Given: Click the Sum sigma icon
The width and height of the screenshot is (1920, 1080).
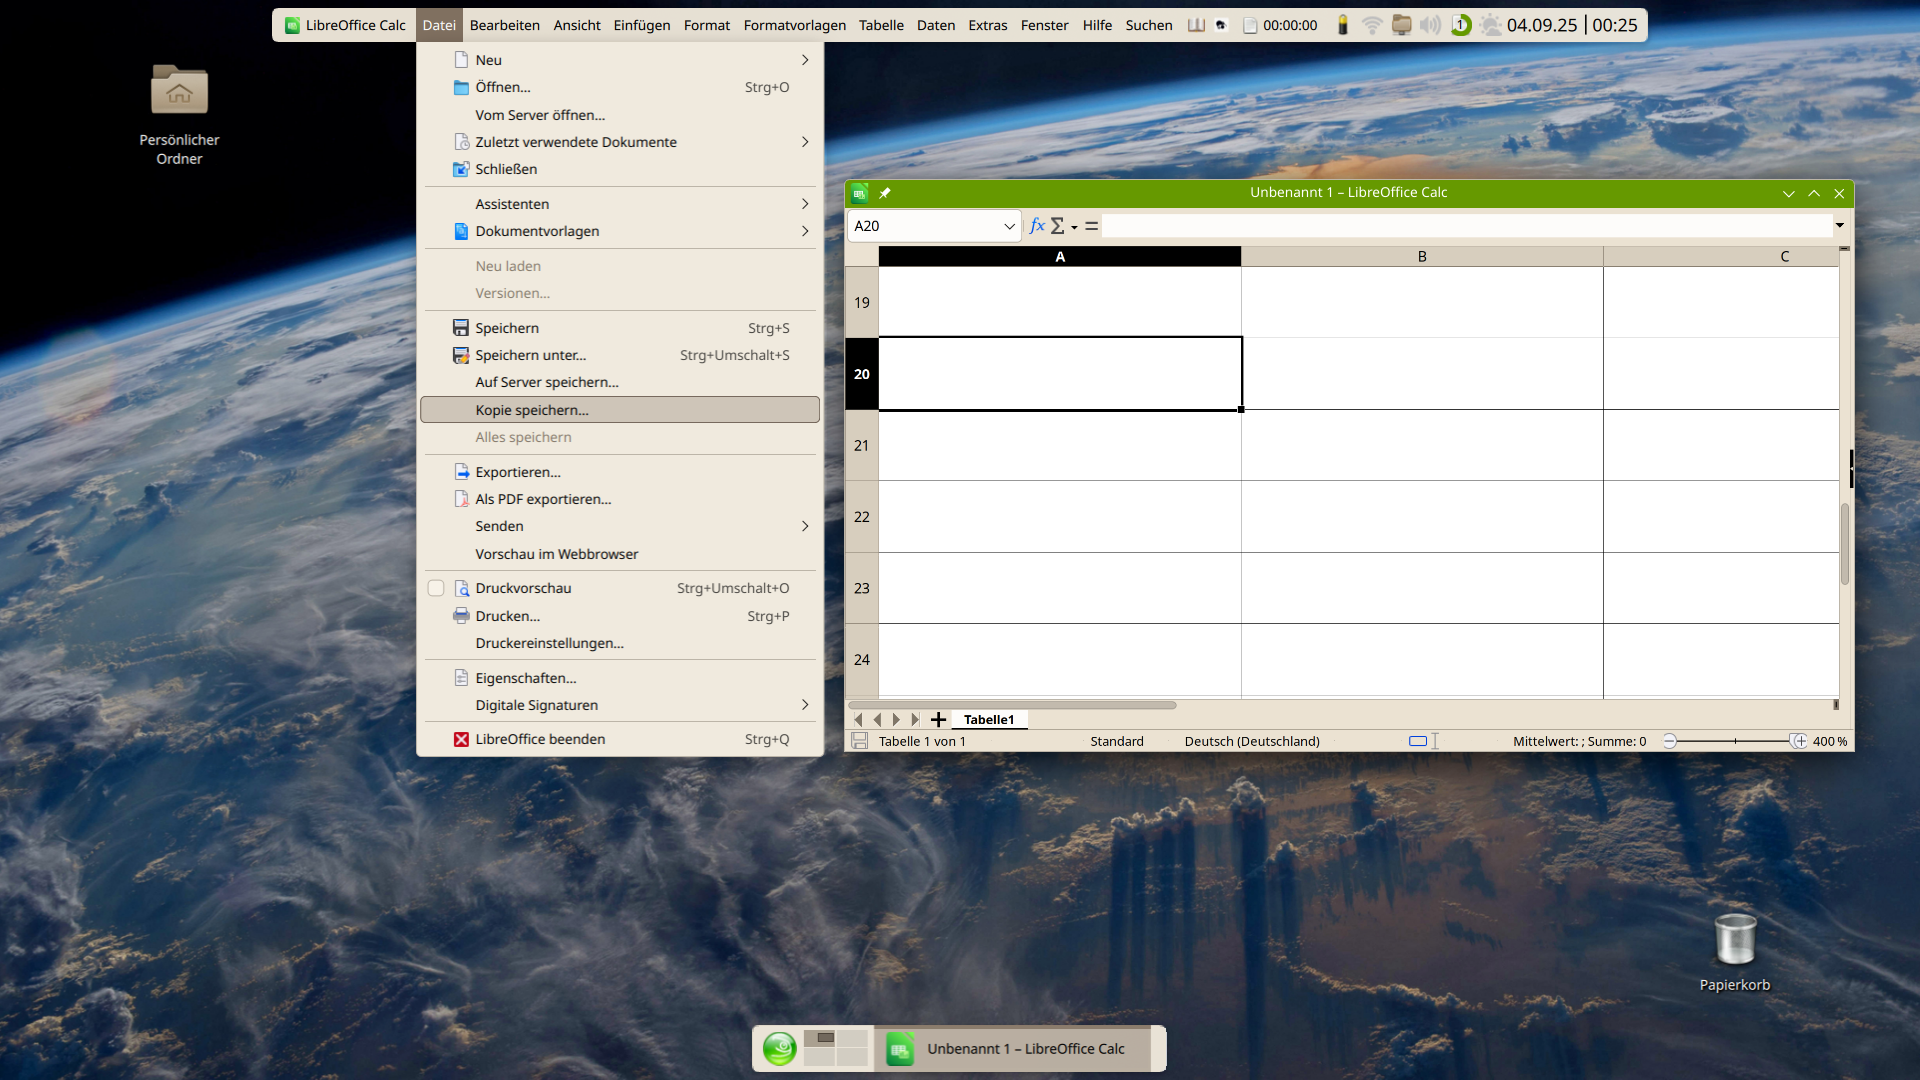Looking at the screenshot, I should tap(1058, 226).
